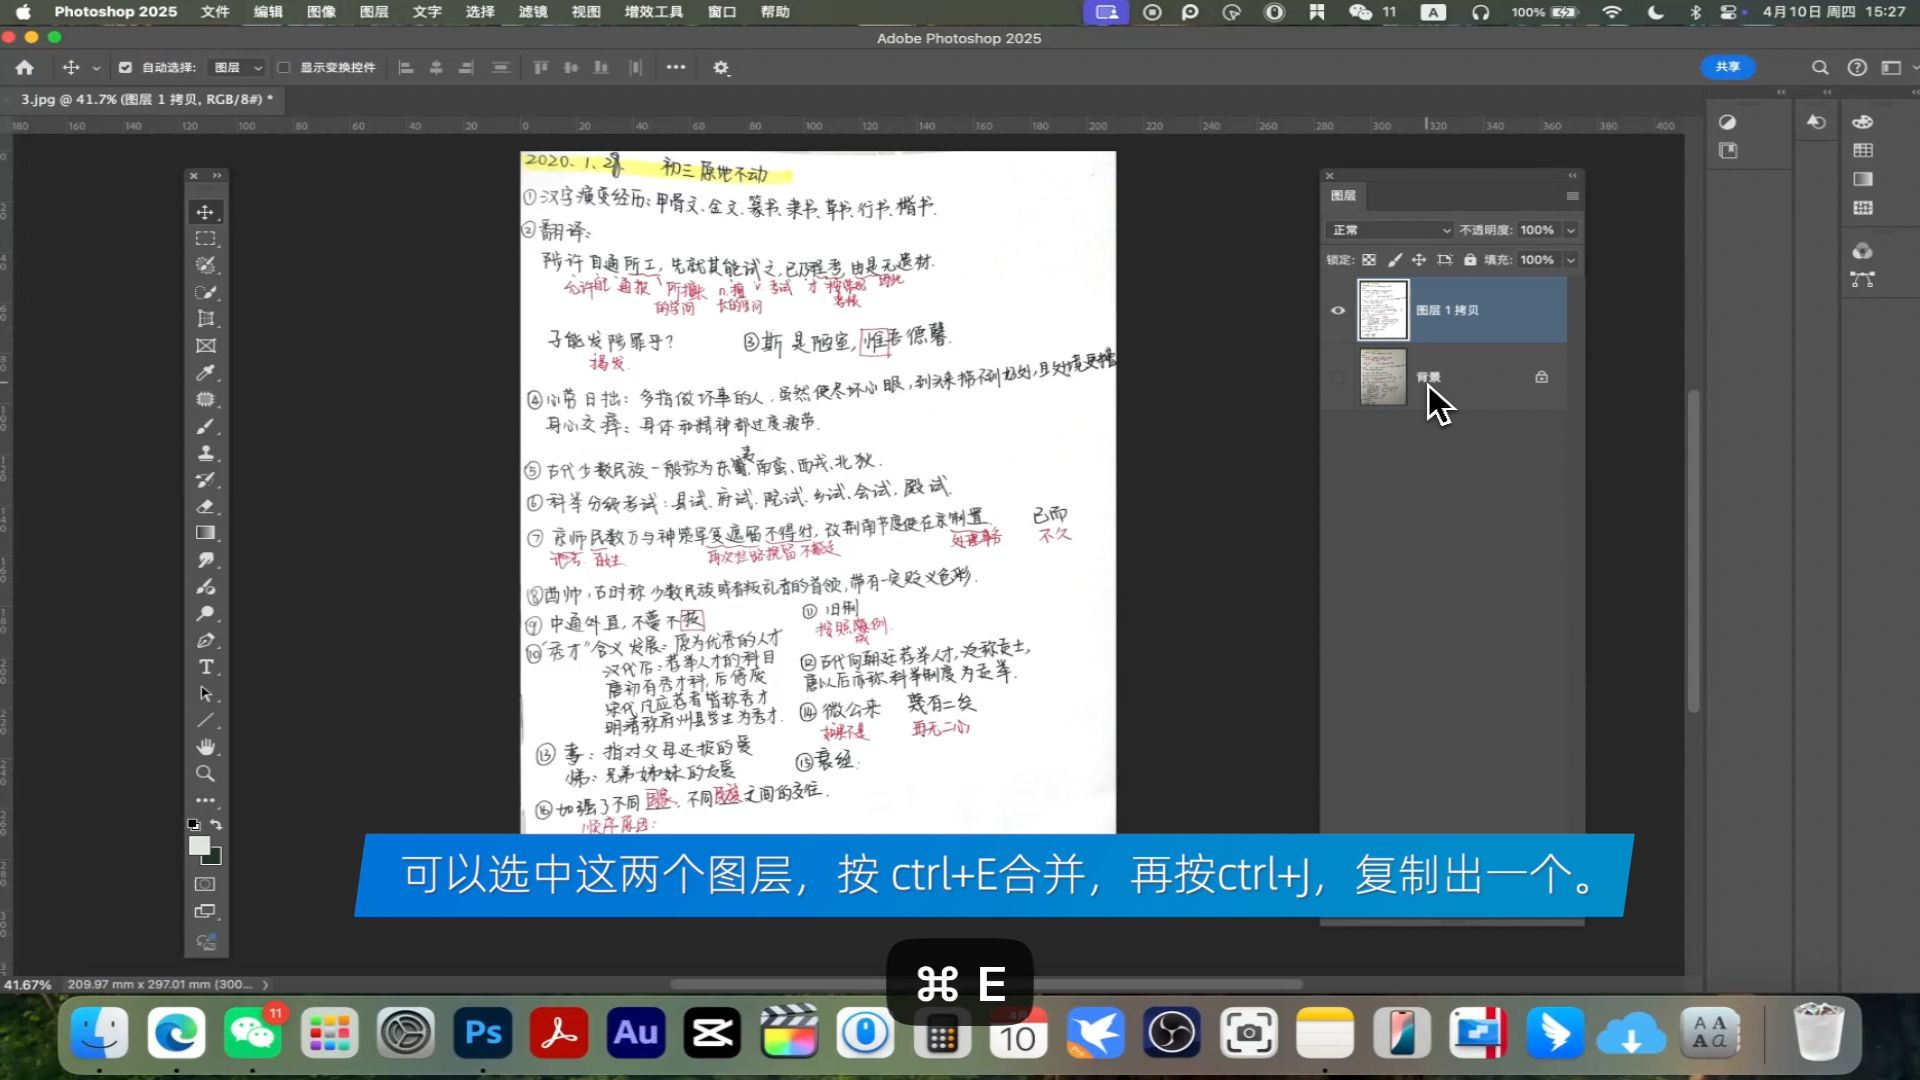
Task: Select the Brush tool
Action: 205,426
